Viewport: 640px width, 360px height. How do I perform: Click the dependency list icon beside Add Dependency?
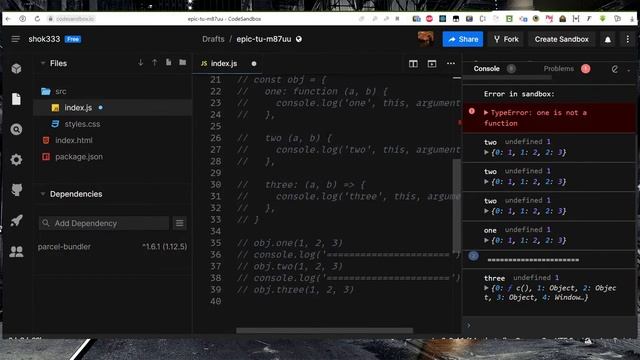pos(180,223)
